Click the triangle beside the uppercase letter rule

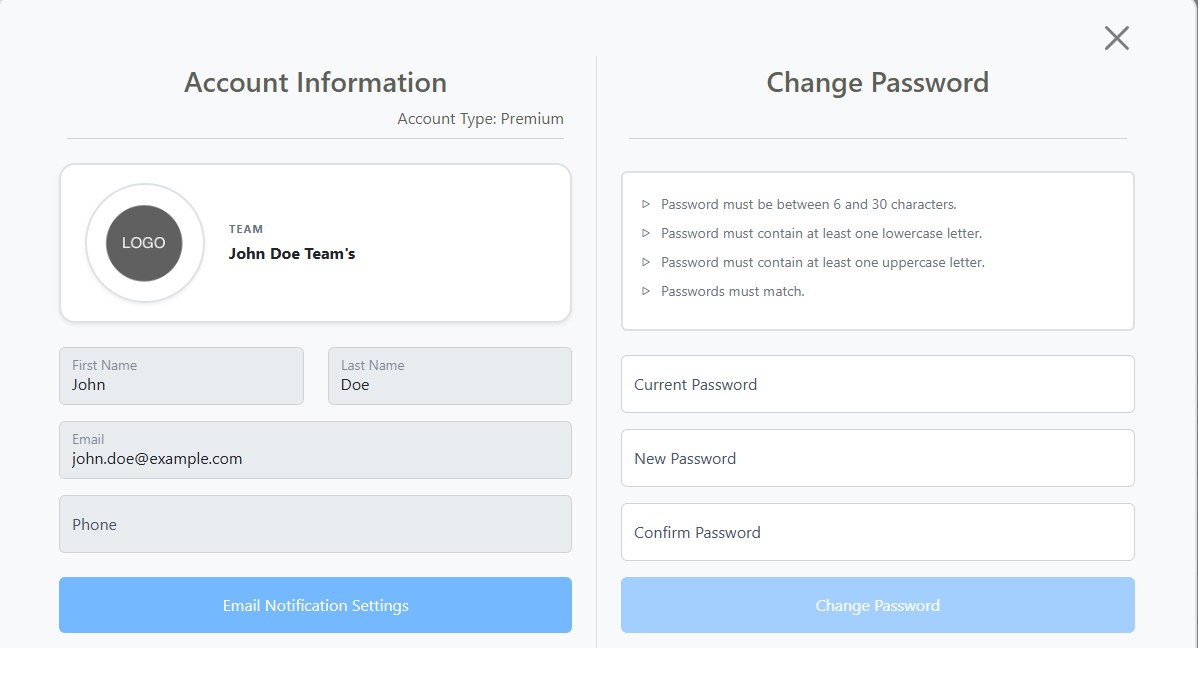point(646,262)
